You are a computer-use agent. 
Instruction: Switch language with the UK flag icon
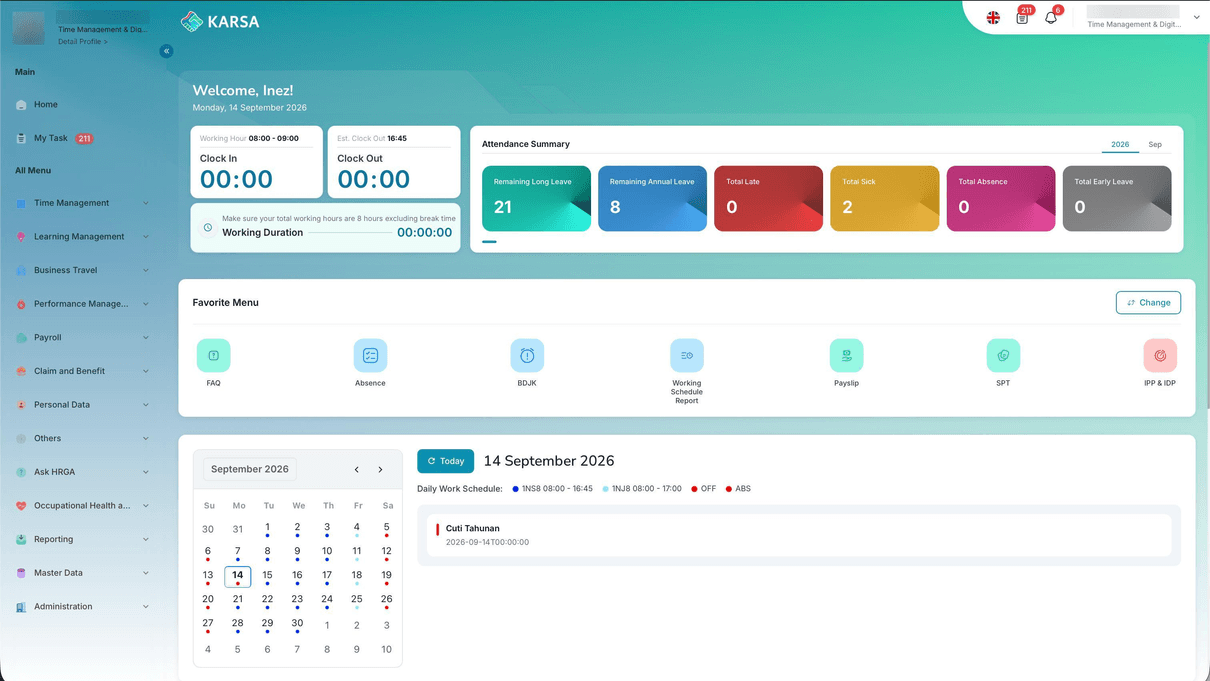(993, 18)
